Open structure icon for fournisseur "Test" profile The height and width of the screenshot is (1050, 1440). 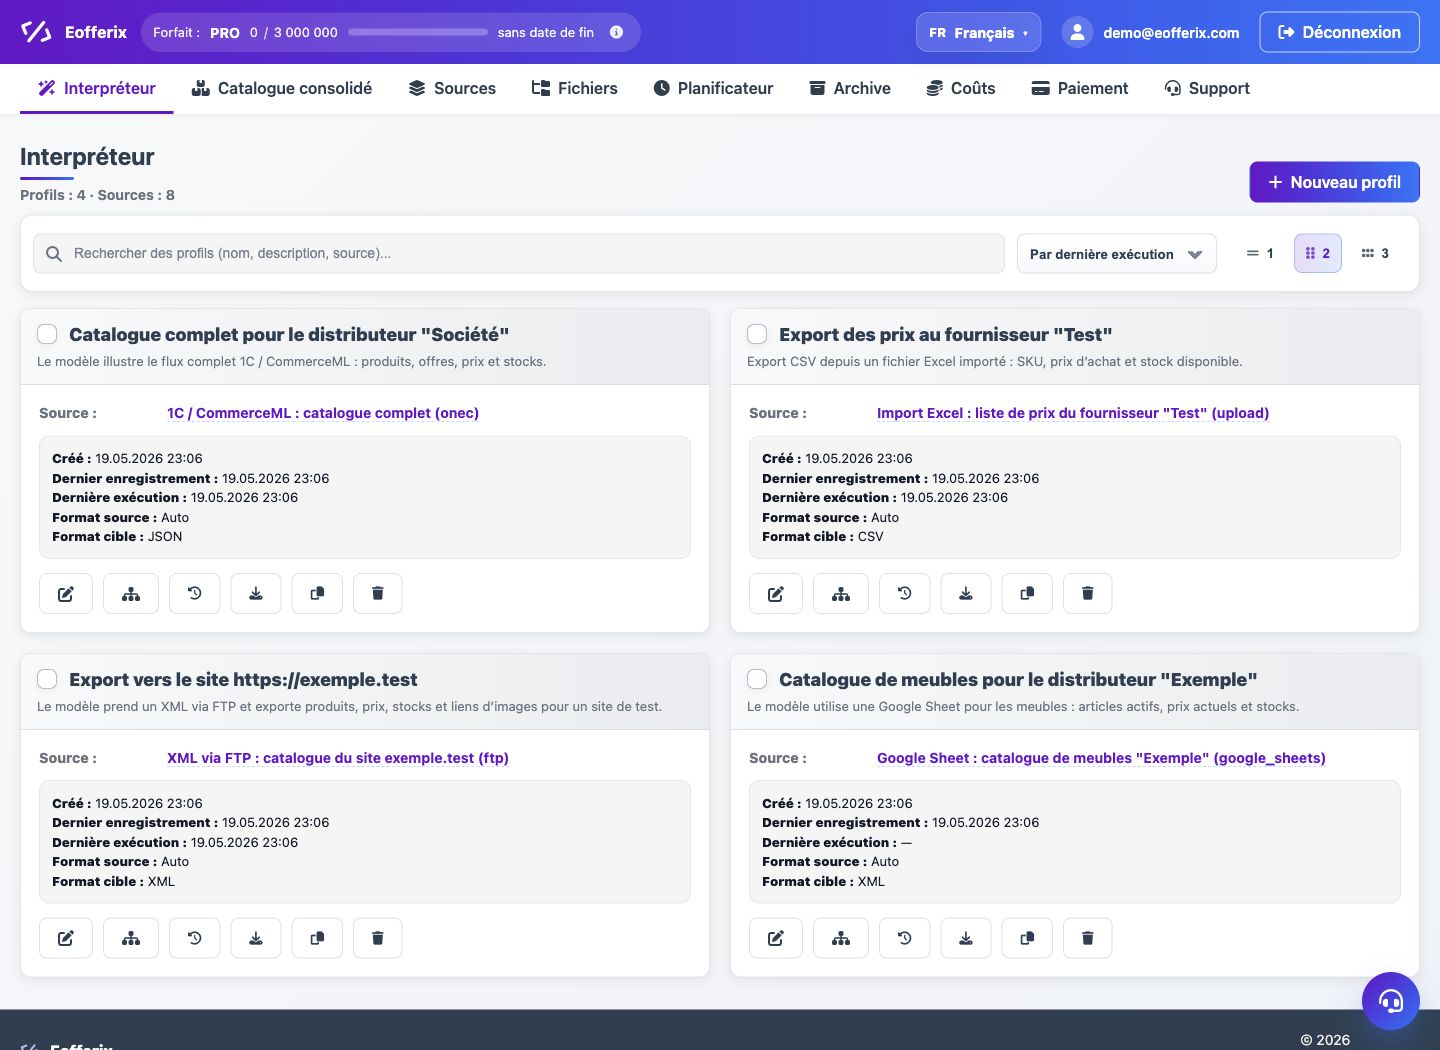841,593
